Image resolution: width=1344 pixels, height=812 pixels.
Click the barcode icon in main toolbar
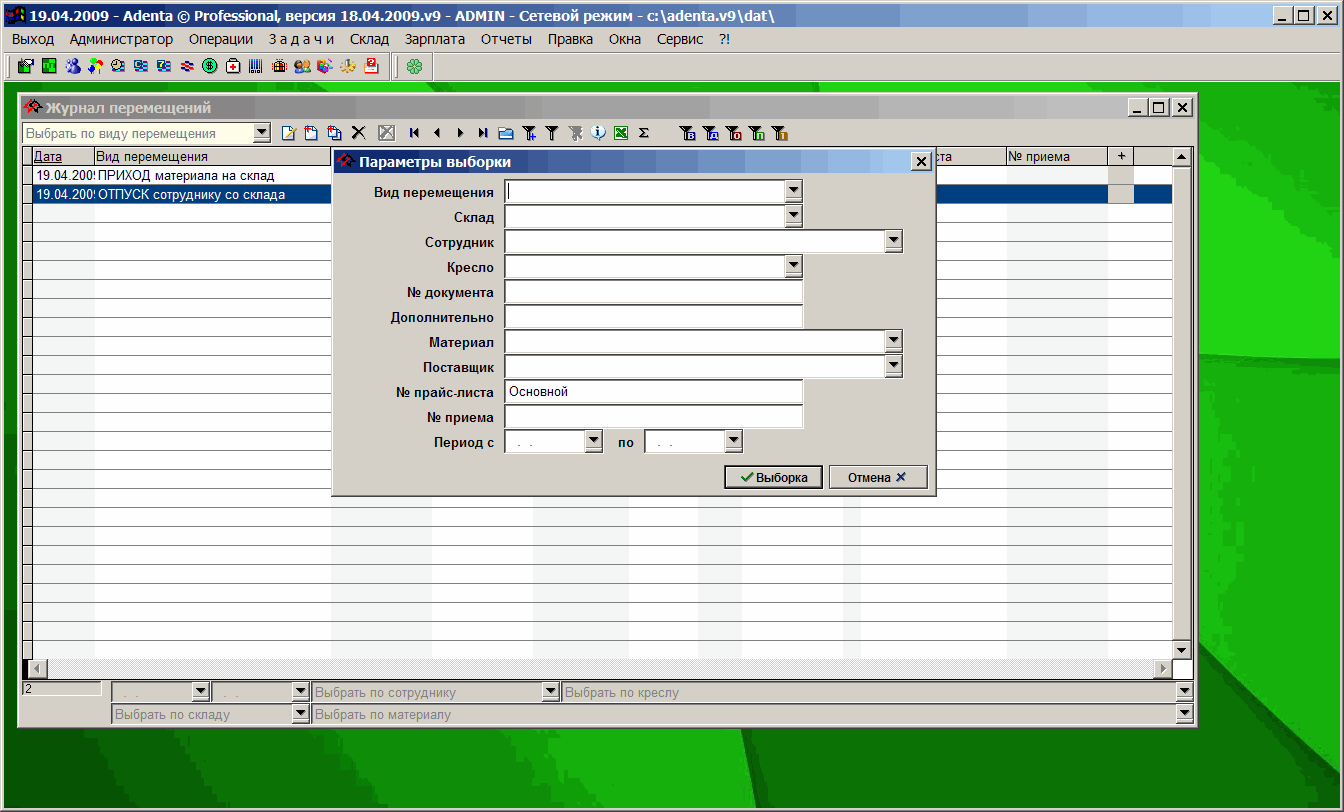click(256, 67)
